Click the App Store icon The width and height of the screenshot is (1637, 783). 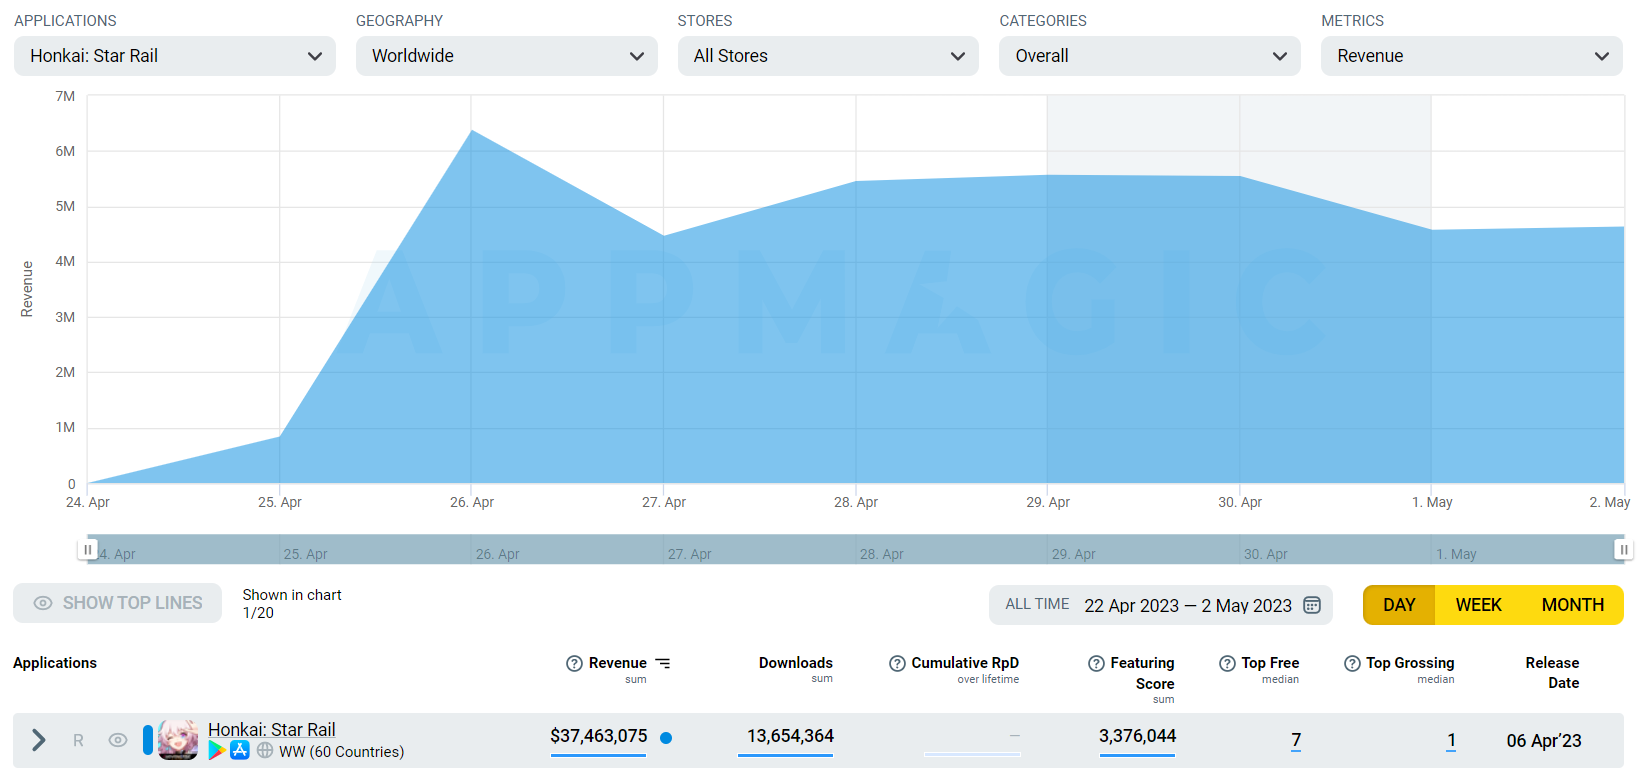240,750
